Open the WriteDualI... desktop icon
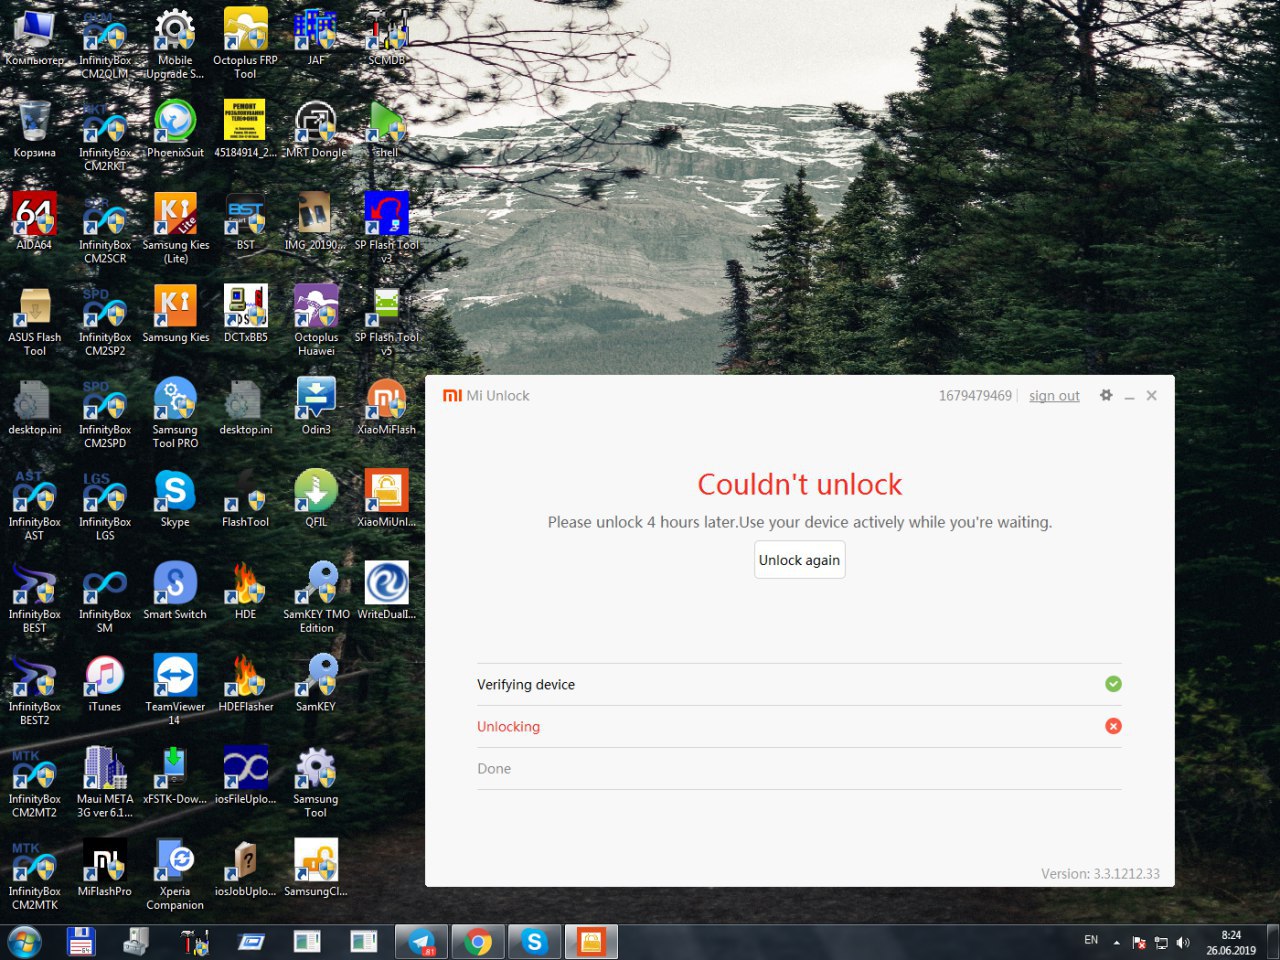This screenshot has width=1280, height=960. [386, 592]
